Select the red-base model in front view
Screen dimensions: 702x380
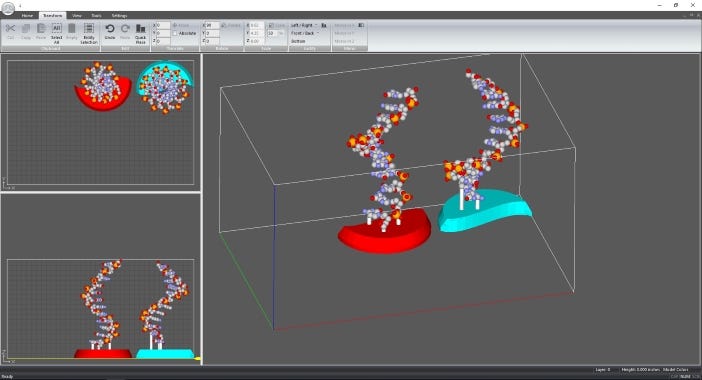pyautogui.click(x=103, y=309)
